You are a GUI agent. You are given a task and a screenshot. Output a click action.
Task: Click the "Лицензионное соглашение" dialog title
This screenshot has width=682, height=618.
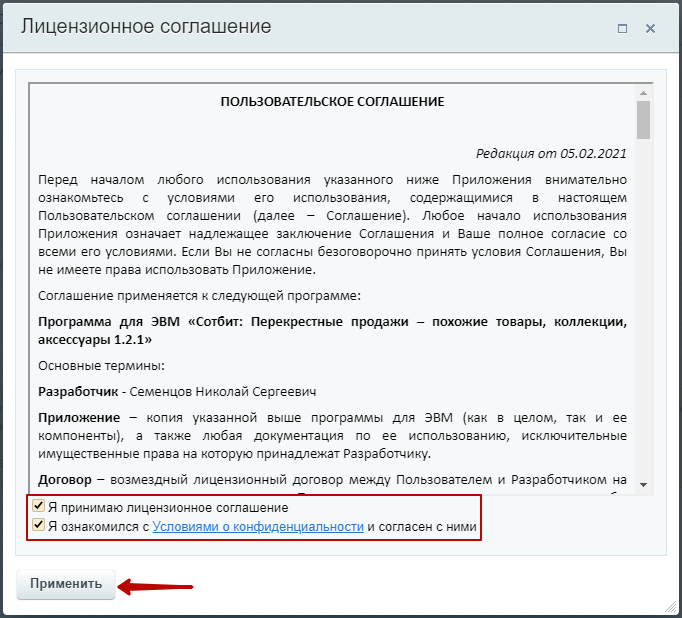click(x=146, y=27)
